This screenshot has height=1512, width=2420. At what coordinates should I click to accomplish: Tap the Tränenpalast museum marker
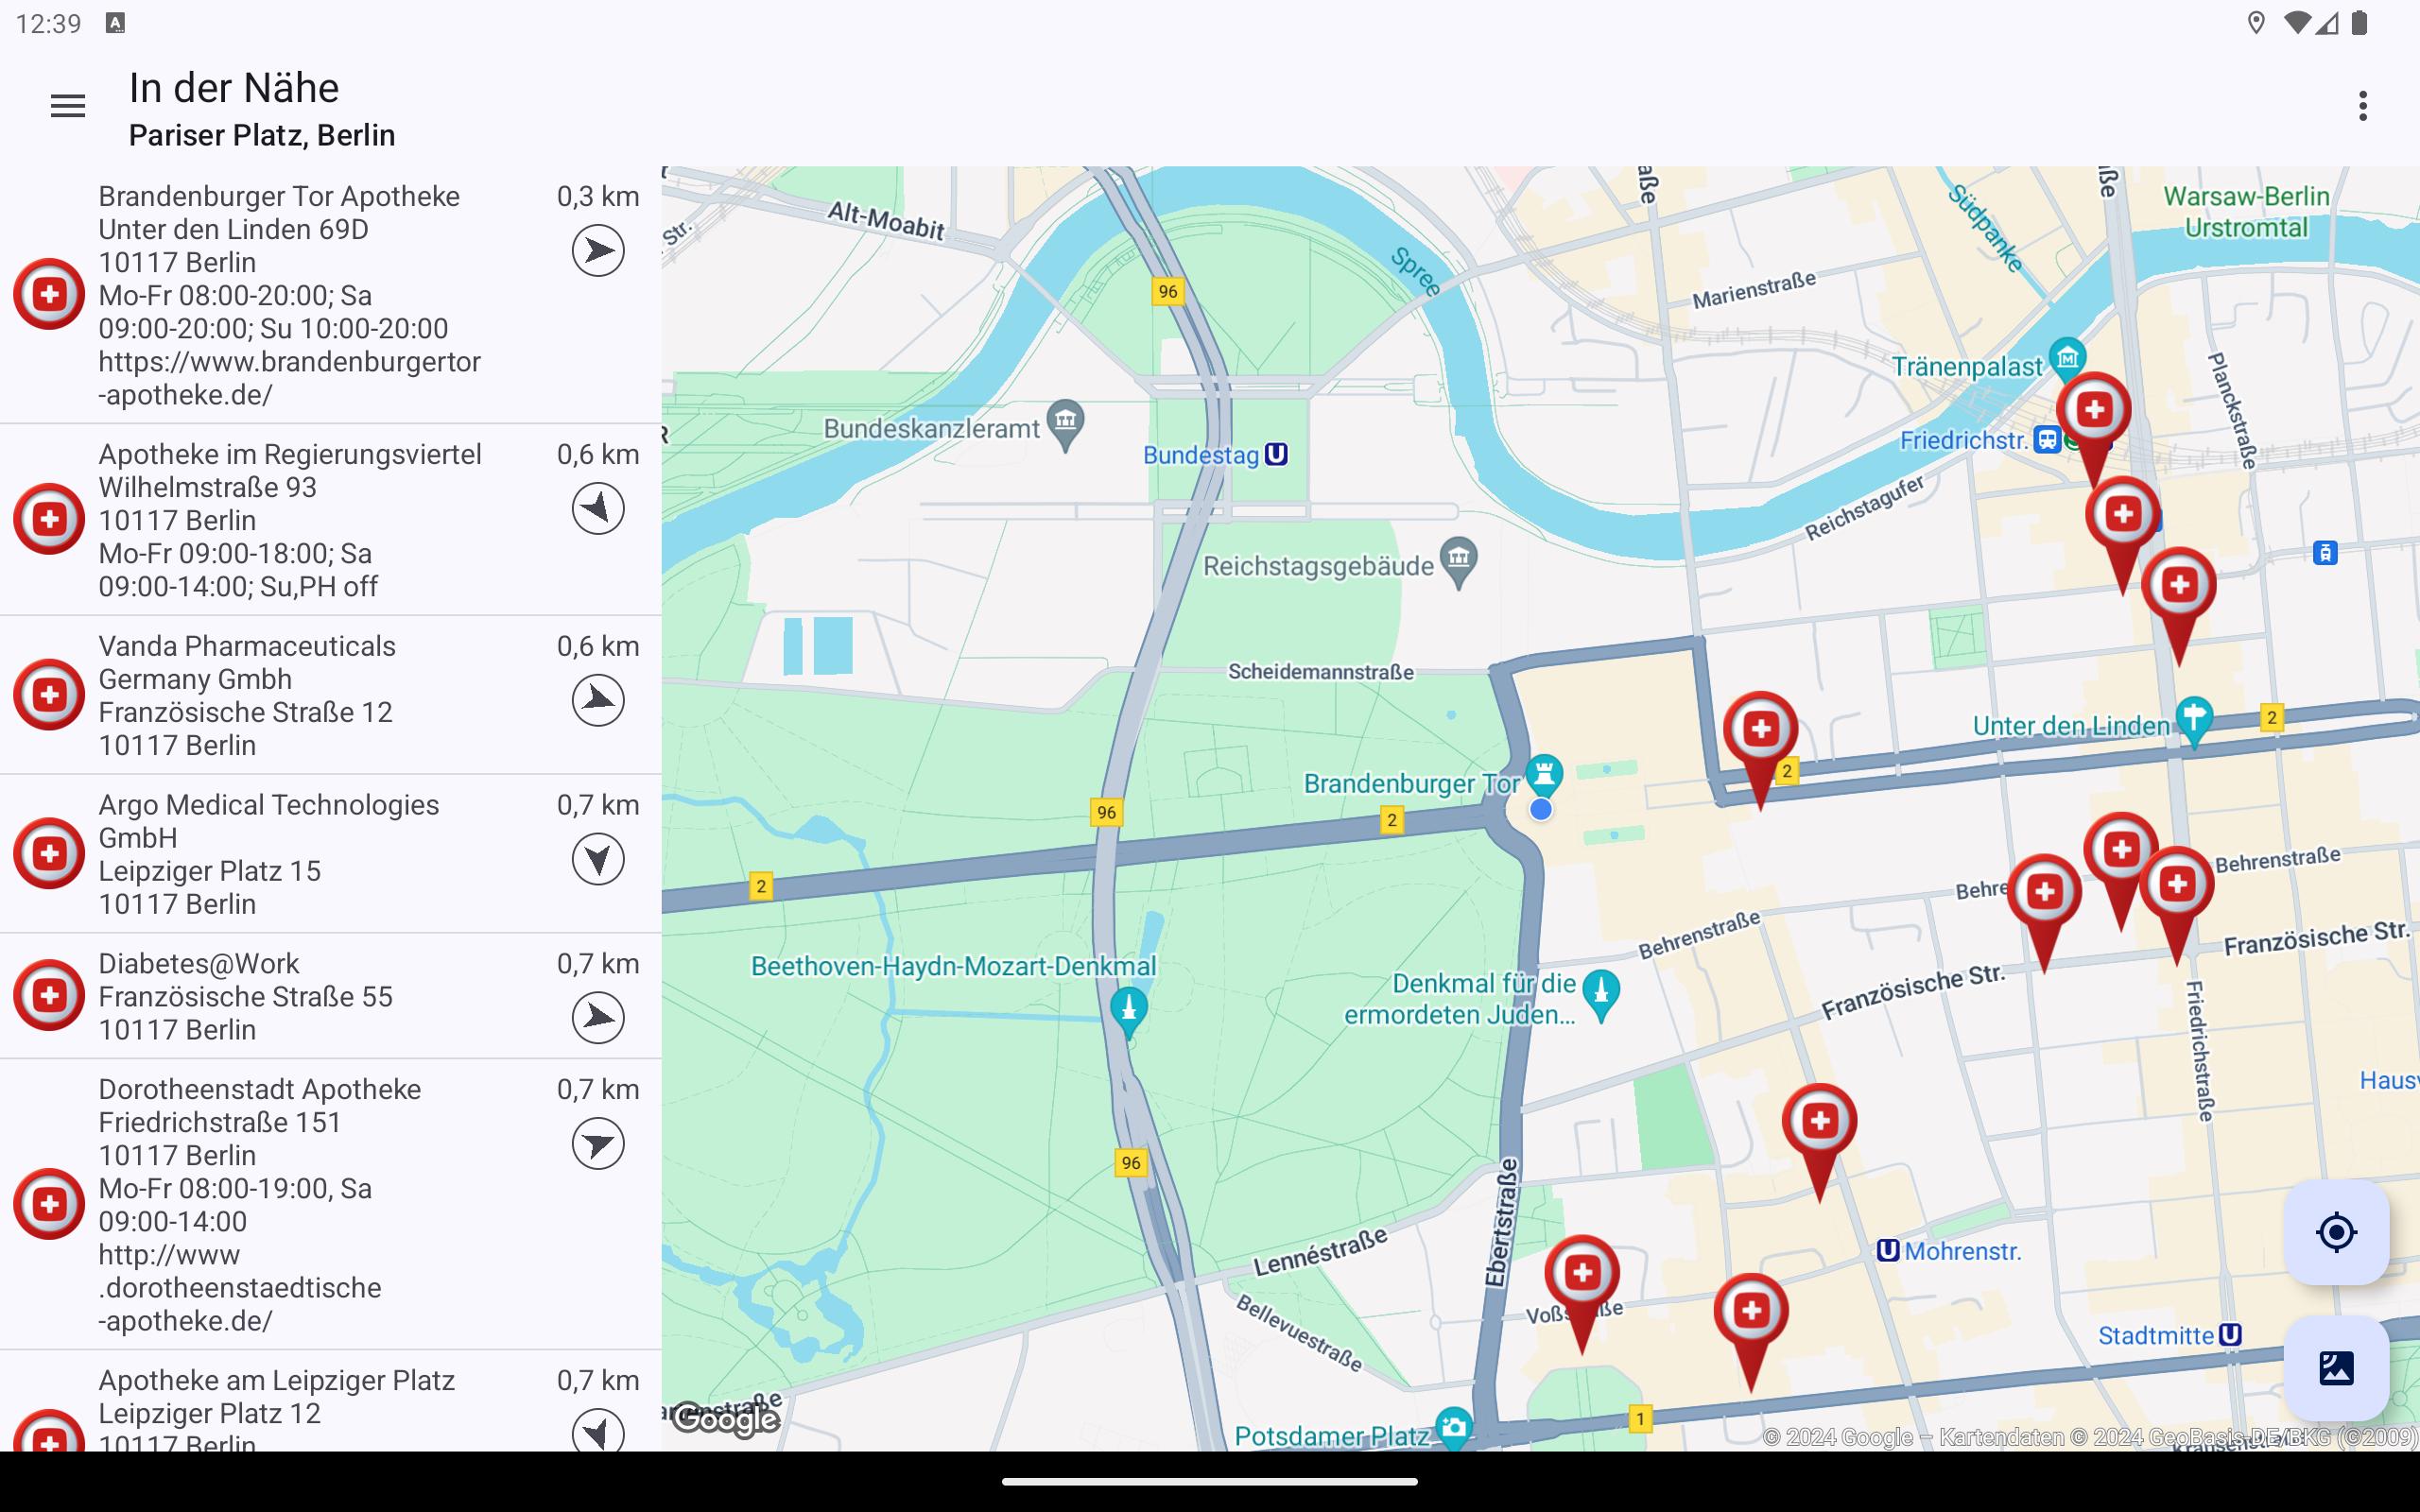(2067, 358)
